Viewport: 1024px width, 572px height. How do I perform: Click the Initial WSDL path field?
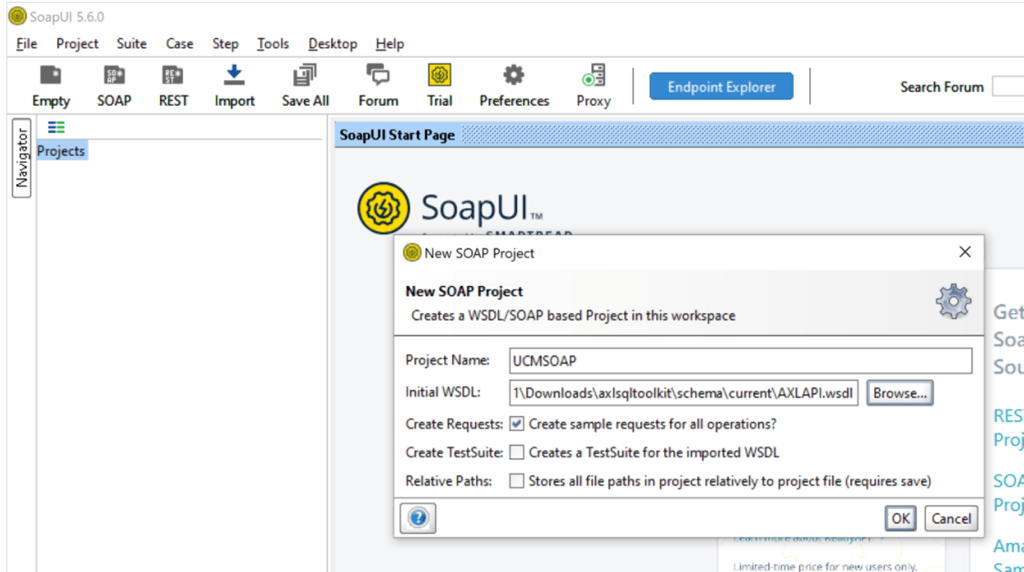click(683, 393)
